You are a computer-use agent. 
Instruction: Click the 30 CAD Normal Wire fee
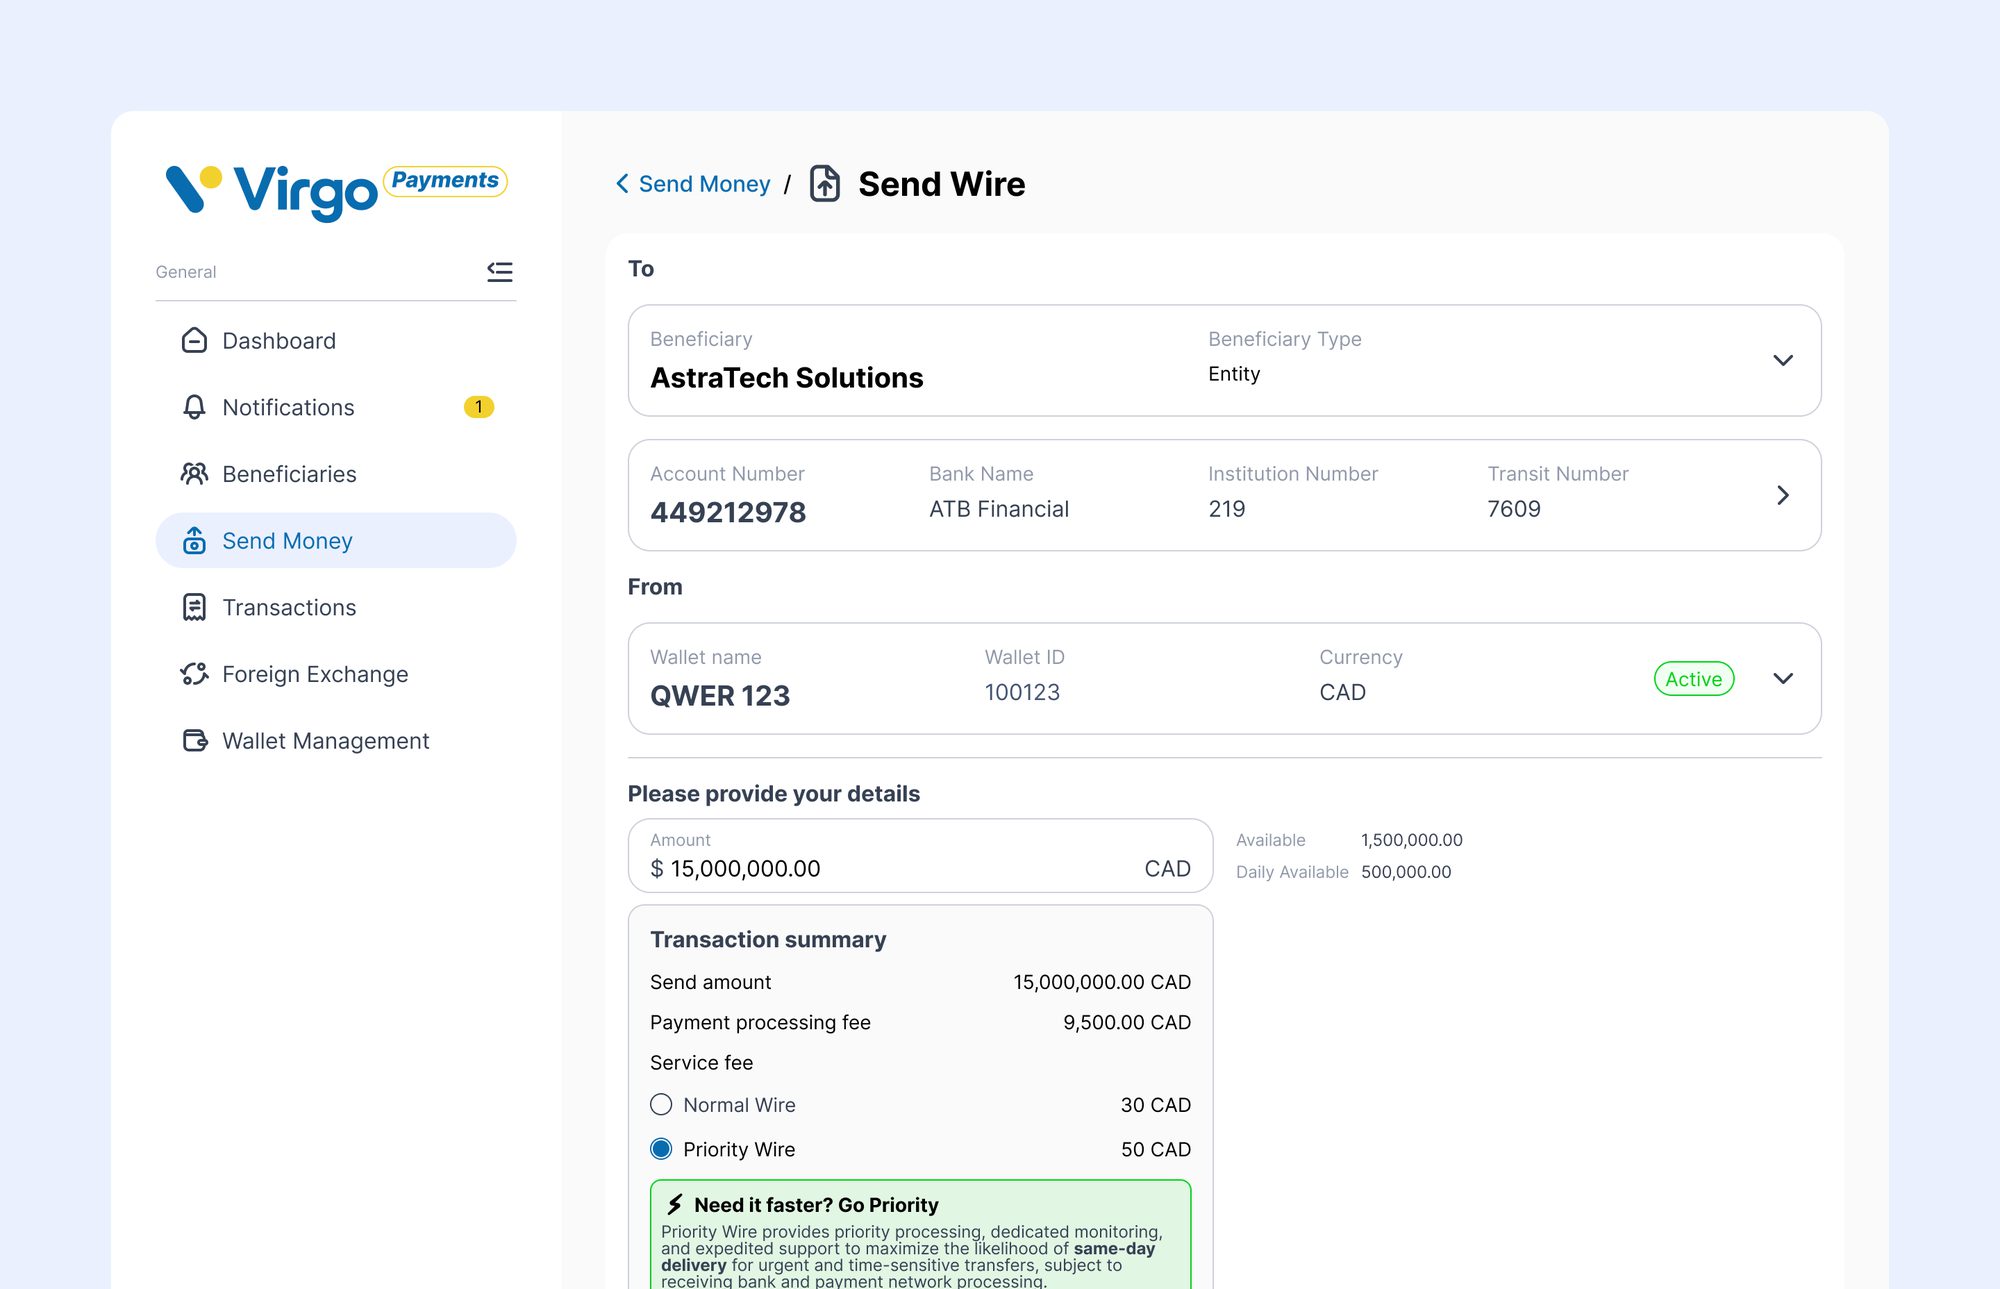[x=1156, y=1105]
